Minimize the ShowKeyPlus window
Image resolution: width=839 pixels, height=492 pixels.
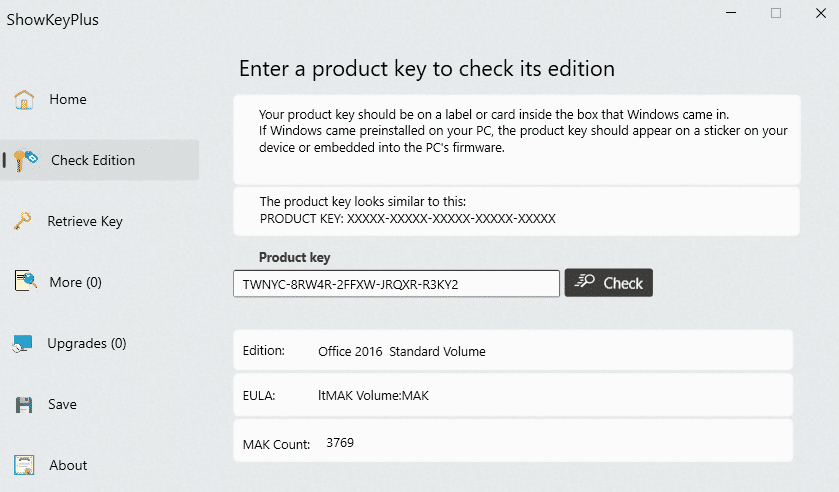pos(729,13)
